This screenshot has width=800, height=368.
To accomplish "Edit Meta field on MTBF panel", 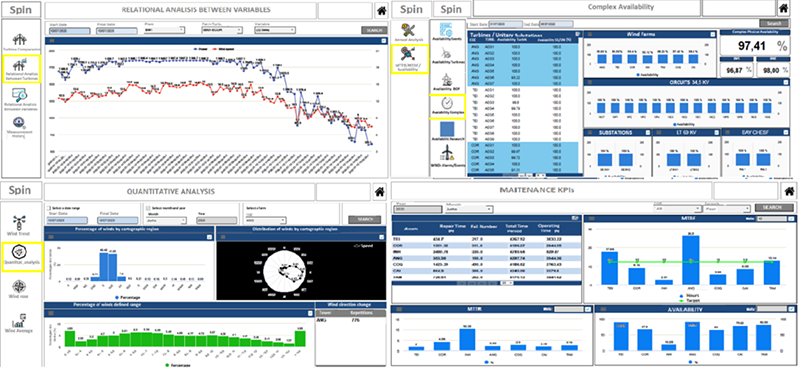I will pyautogui.click(x=771, y=218).
